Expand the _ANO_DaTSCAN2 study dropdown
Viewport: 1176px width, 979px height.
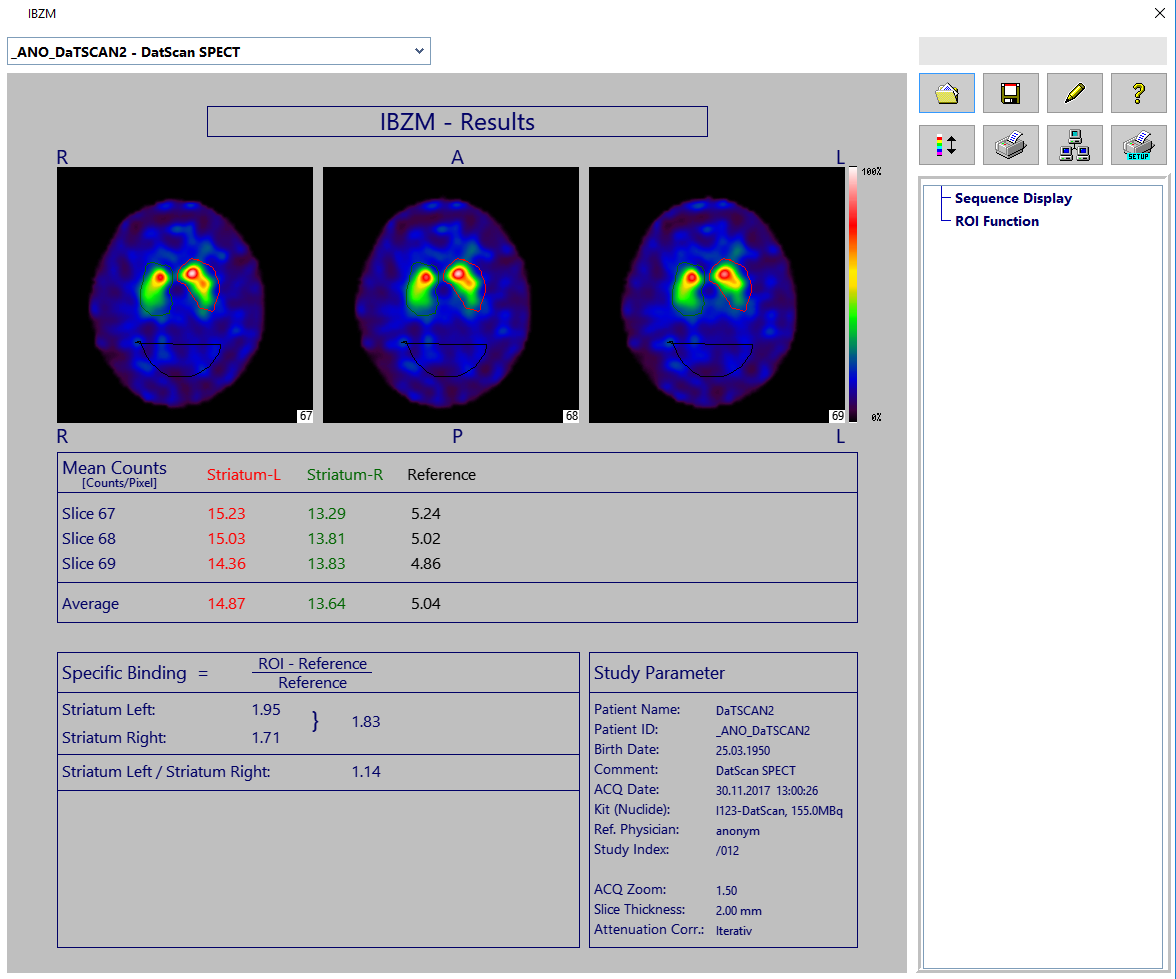click(419, 51)
